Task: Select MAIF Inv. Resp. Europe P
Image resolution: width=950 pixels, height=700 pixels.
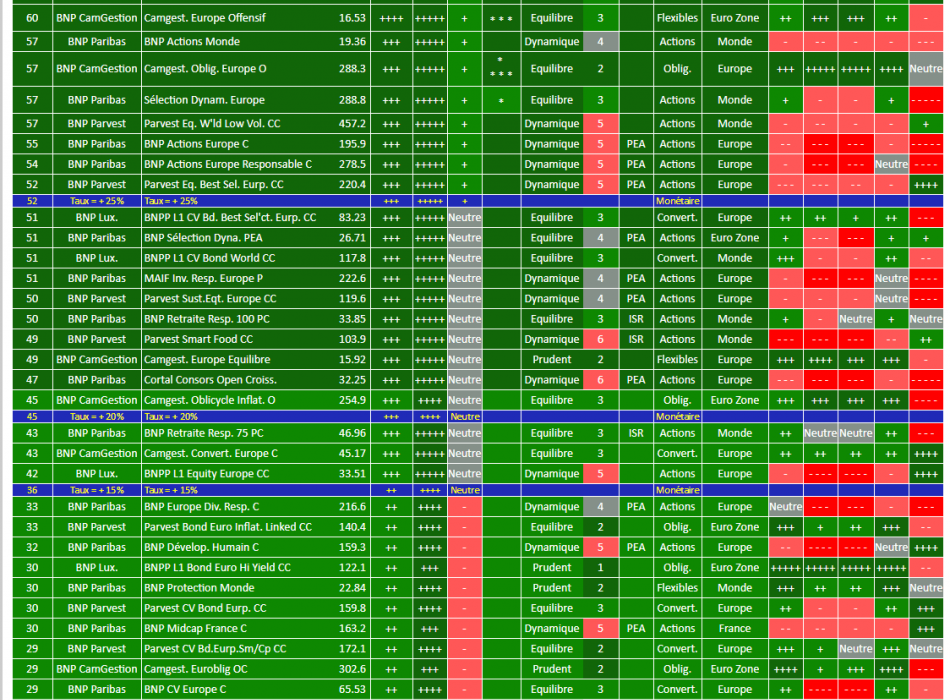Action: 204,279
